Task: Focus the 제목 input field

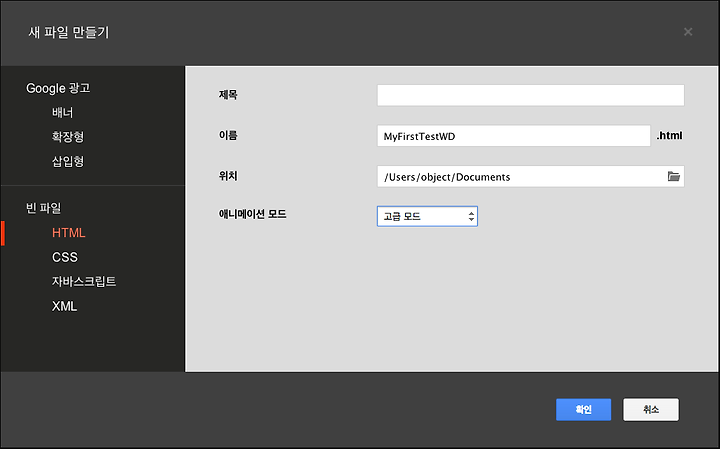Action: pos(531,95)
